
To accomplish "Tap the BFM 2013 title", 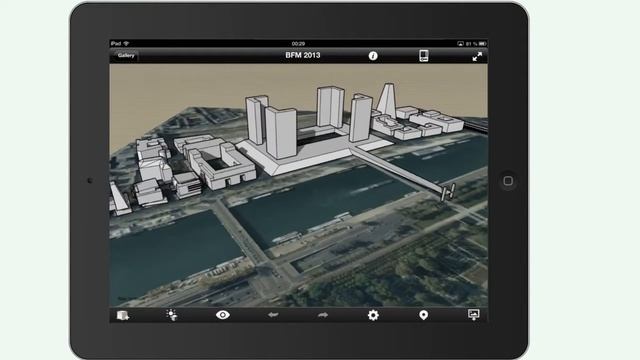I will pyautogui.click(x=302, y=56).
